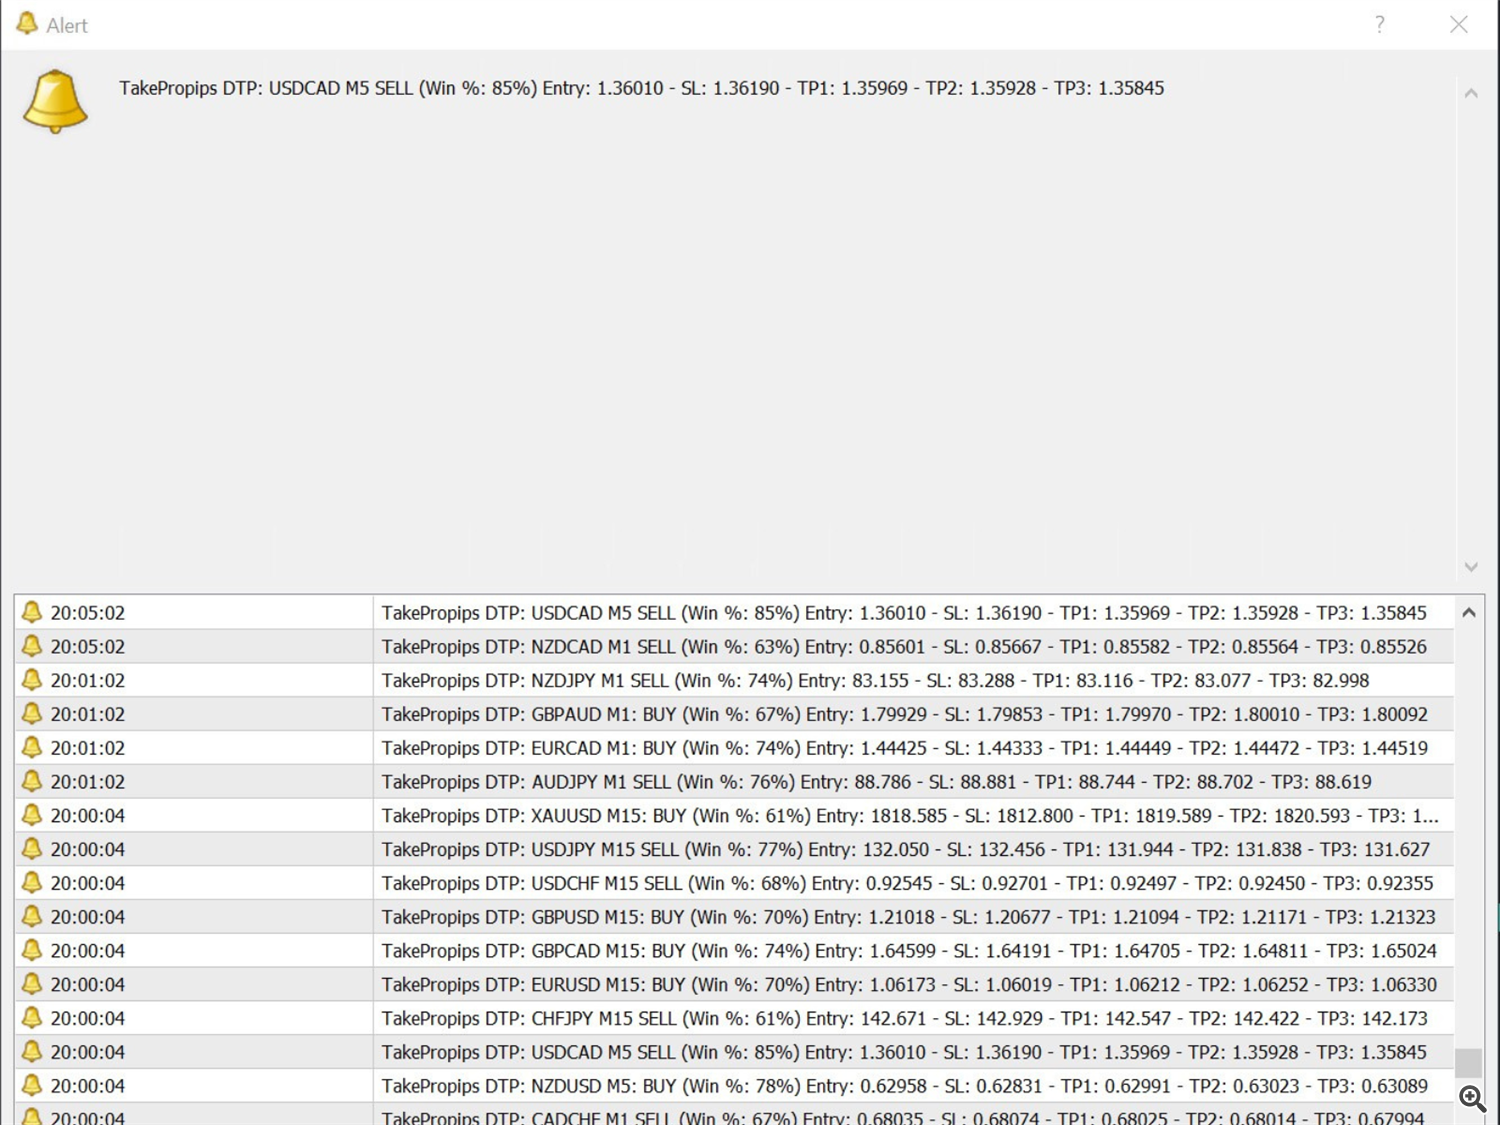Select the NZDJPY M1 SELL alert message

875,681
